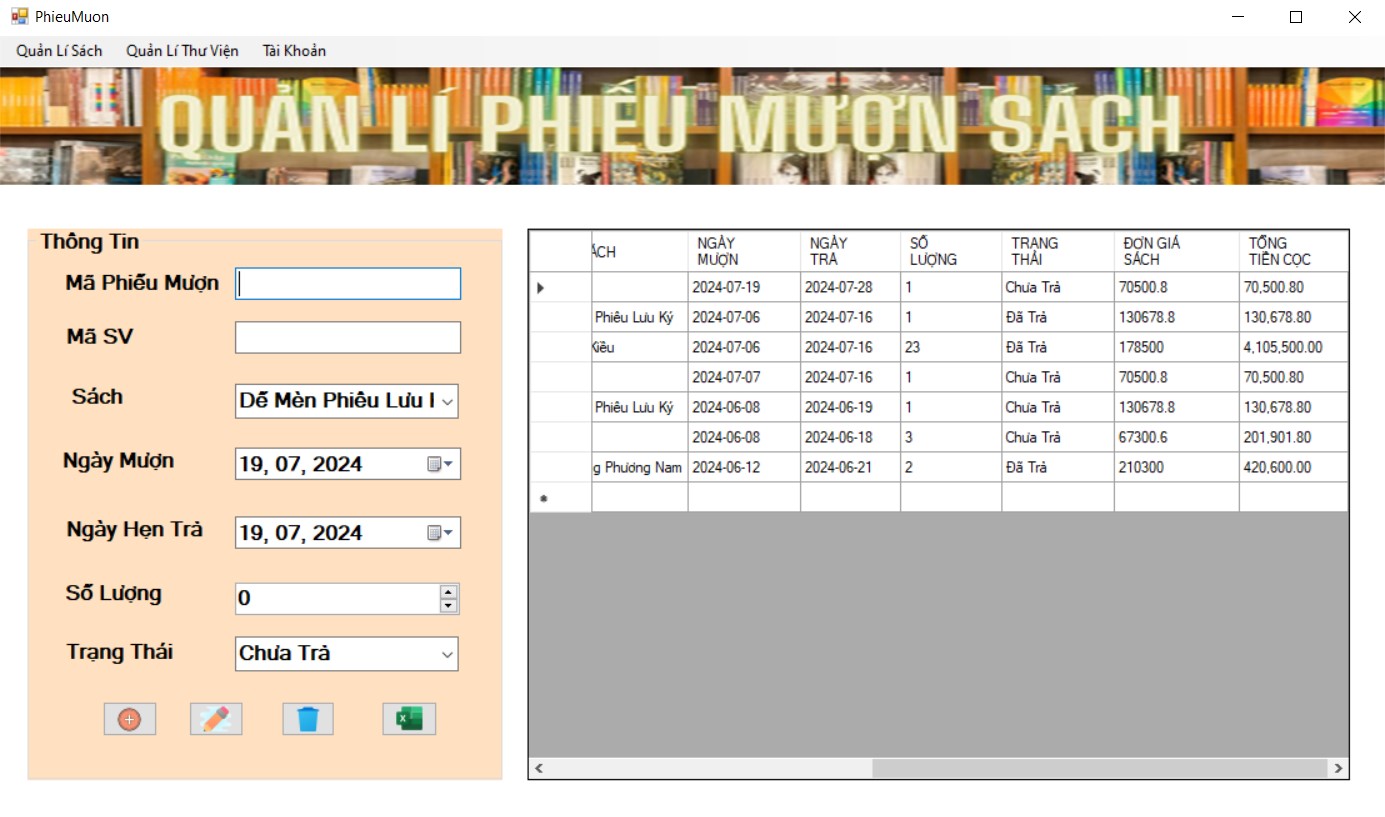The height and width of the screenshot is (817, 1385).
Task: Expand the Trạng Thái status dropdown
Action: [x=447, y=655]
